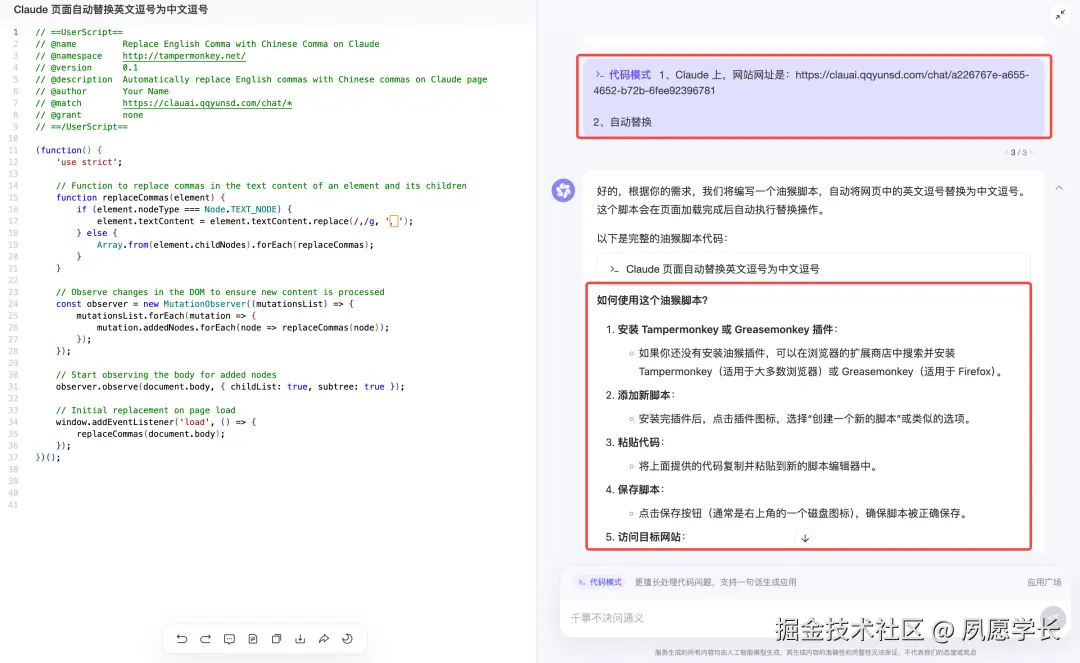Click the 'use strict' line in code

[89, 162]
